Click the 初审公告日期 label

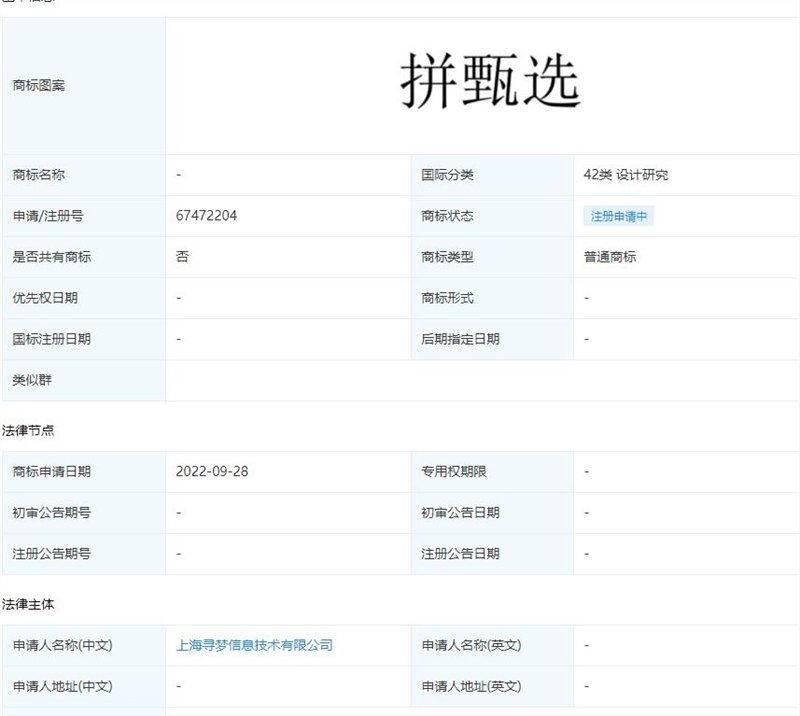pyautogui.click(x=460, y=512)
